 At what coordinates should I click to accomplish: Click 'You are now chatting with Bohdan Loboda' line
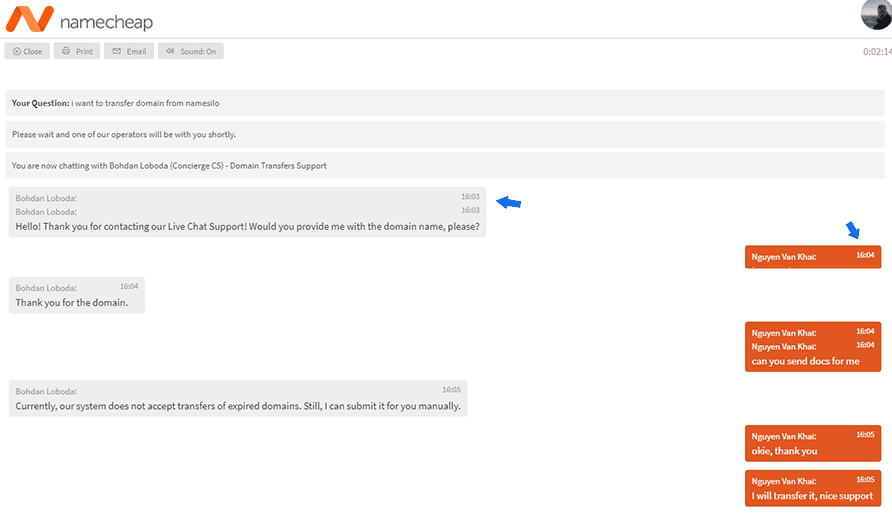[x=445, y=166]
